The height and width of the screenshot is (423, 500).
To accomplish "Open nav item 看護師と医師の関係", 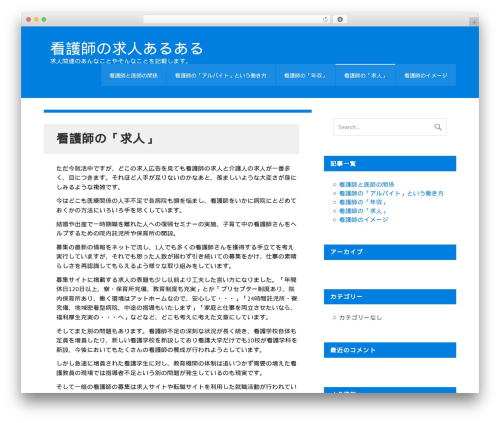I will click(134, 76).
